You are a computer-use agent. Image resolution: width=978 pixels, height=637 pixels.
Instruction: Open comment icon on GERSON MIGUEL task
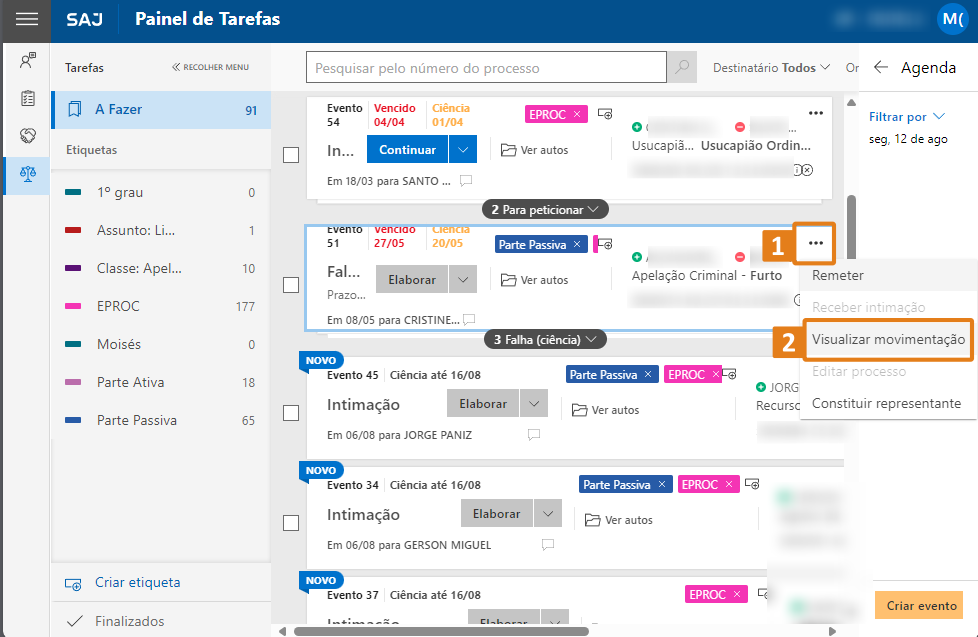click(548, 544)
